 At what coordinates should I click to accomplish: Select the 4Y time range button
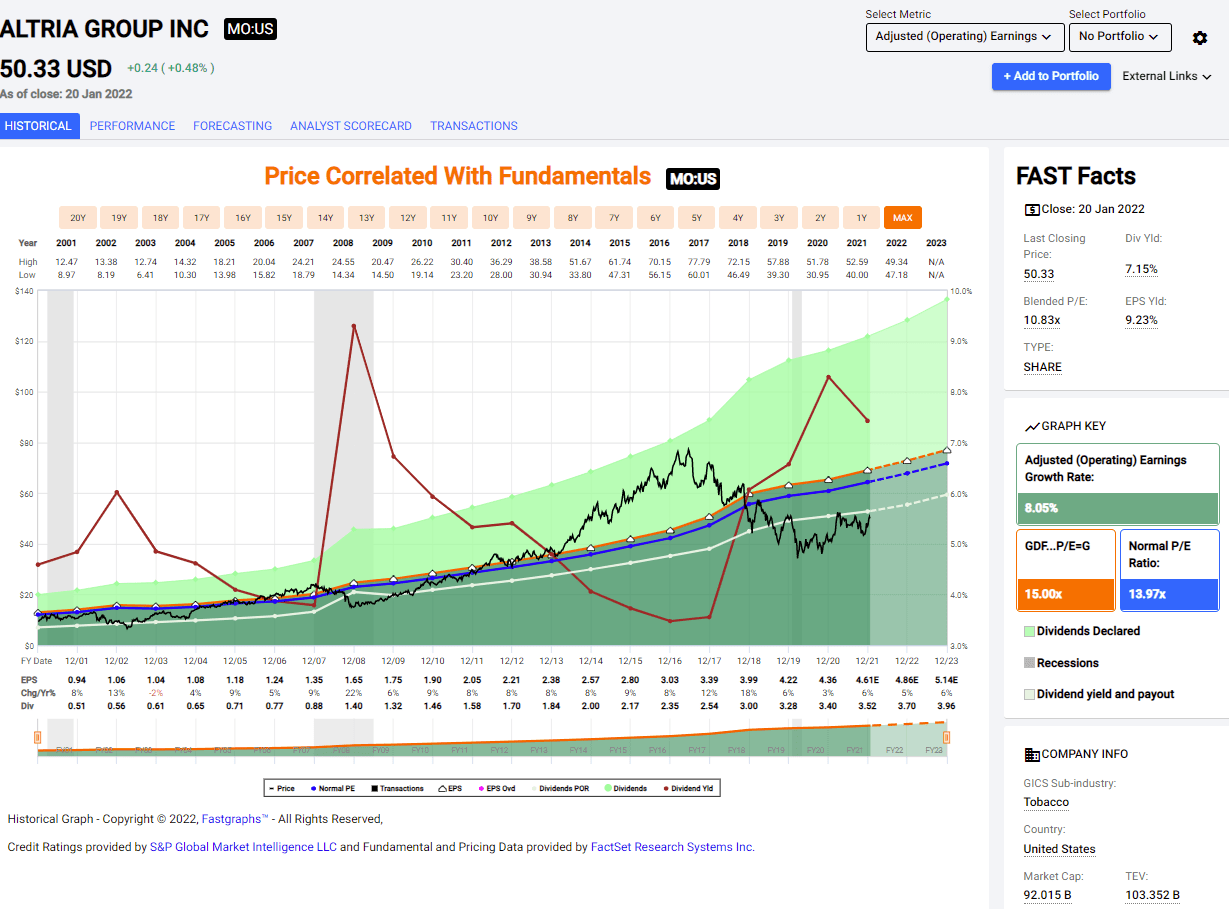[738, 218]
